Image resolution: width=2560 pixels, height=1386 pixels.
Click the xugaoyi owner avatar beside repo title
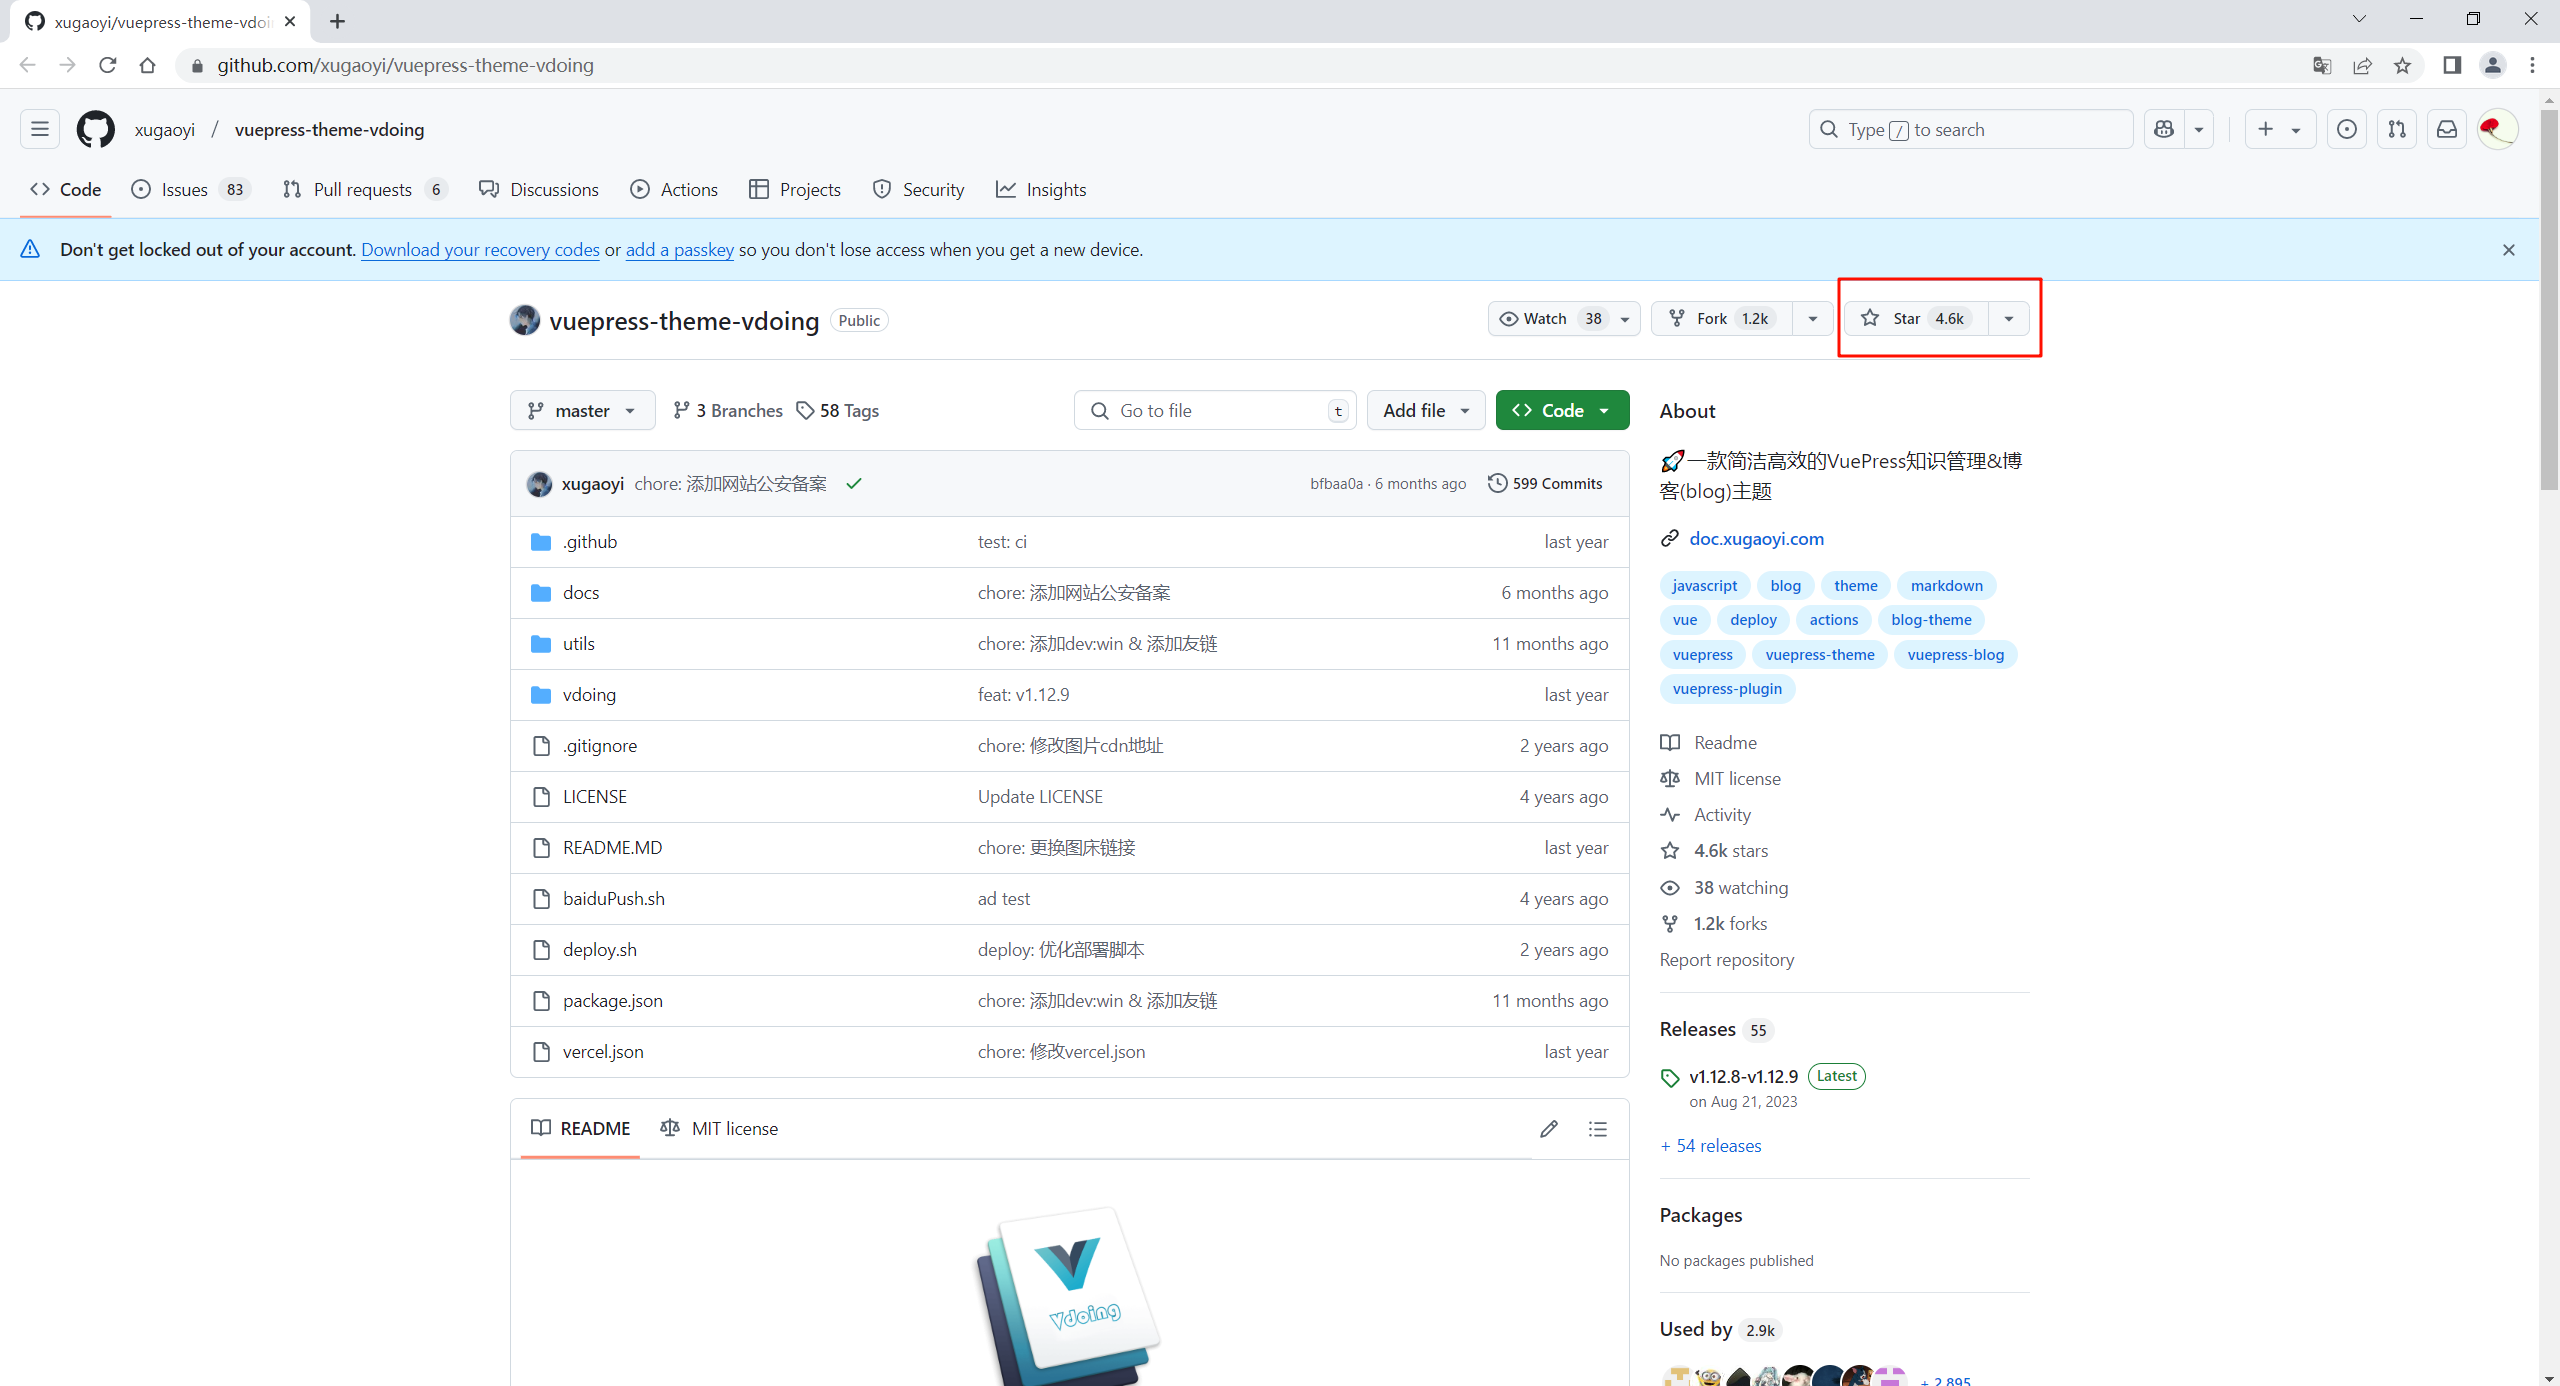point(525,320)
